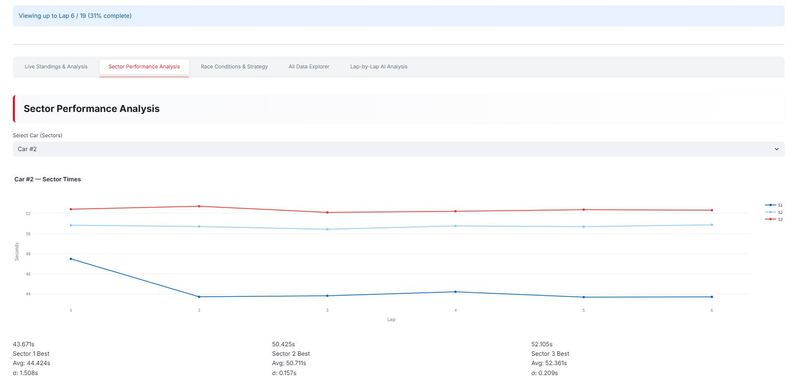Click the 'Car #2 — Sector Times' chart title

[48, 179]
